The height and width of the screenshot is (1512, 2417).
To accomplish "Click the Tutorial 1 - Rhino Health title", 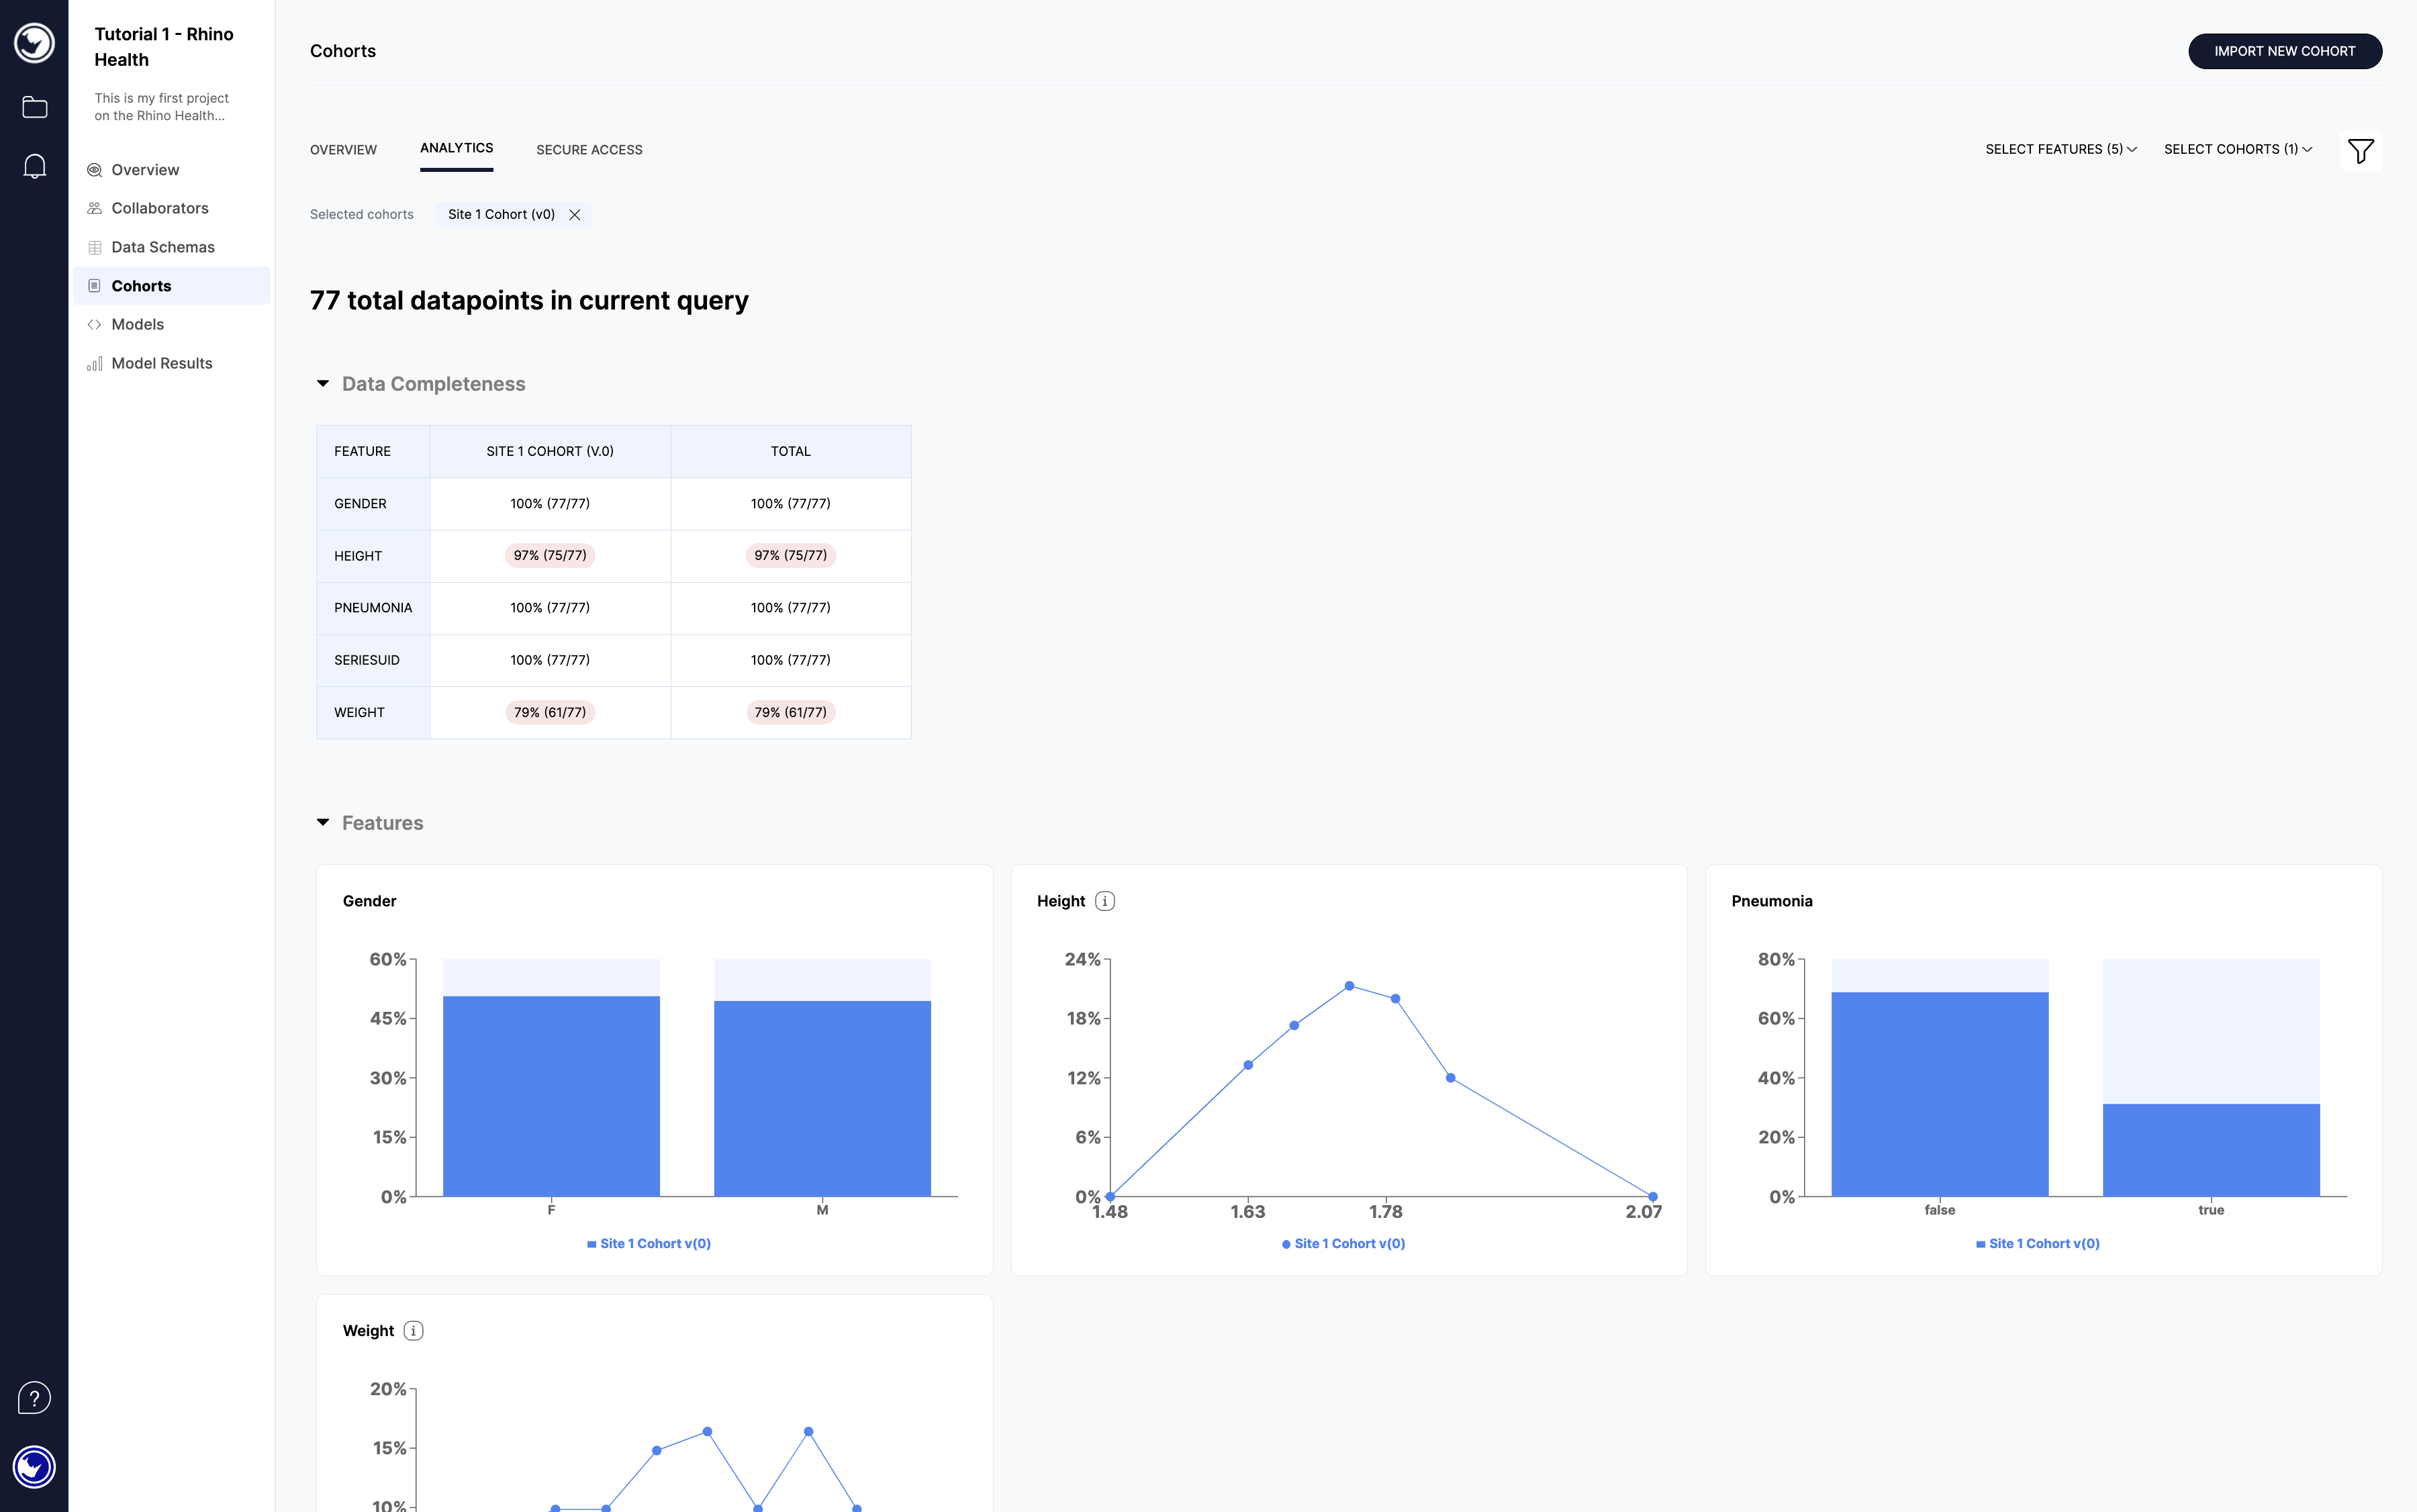I will tap(164, 47).
